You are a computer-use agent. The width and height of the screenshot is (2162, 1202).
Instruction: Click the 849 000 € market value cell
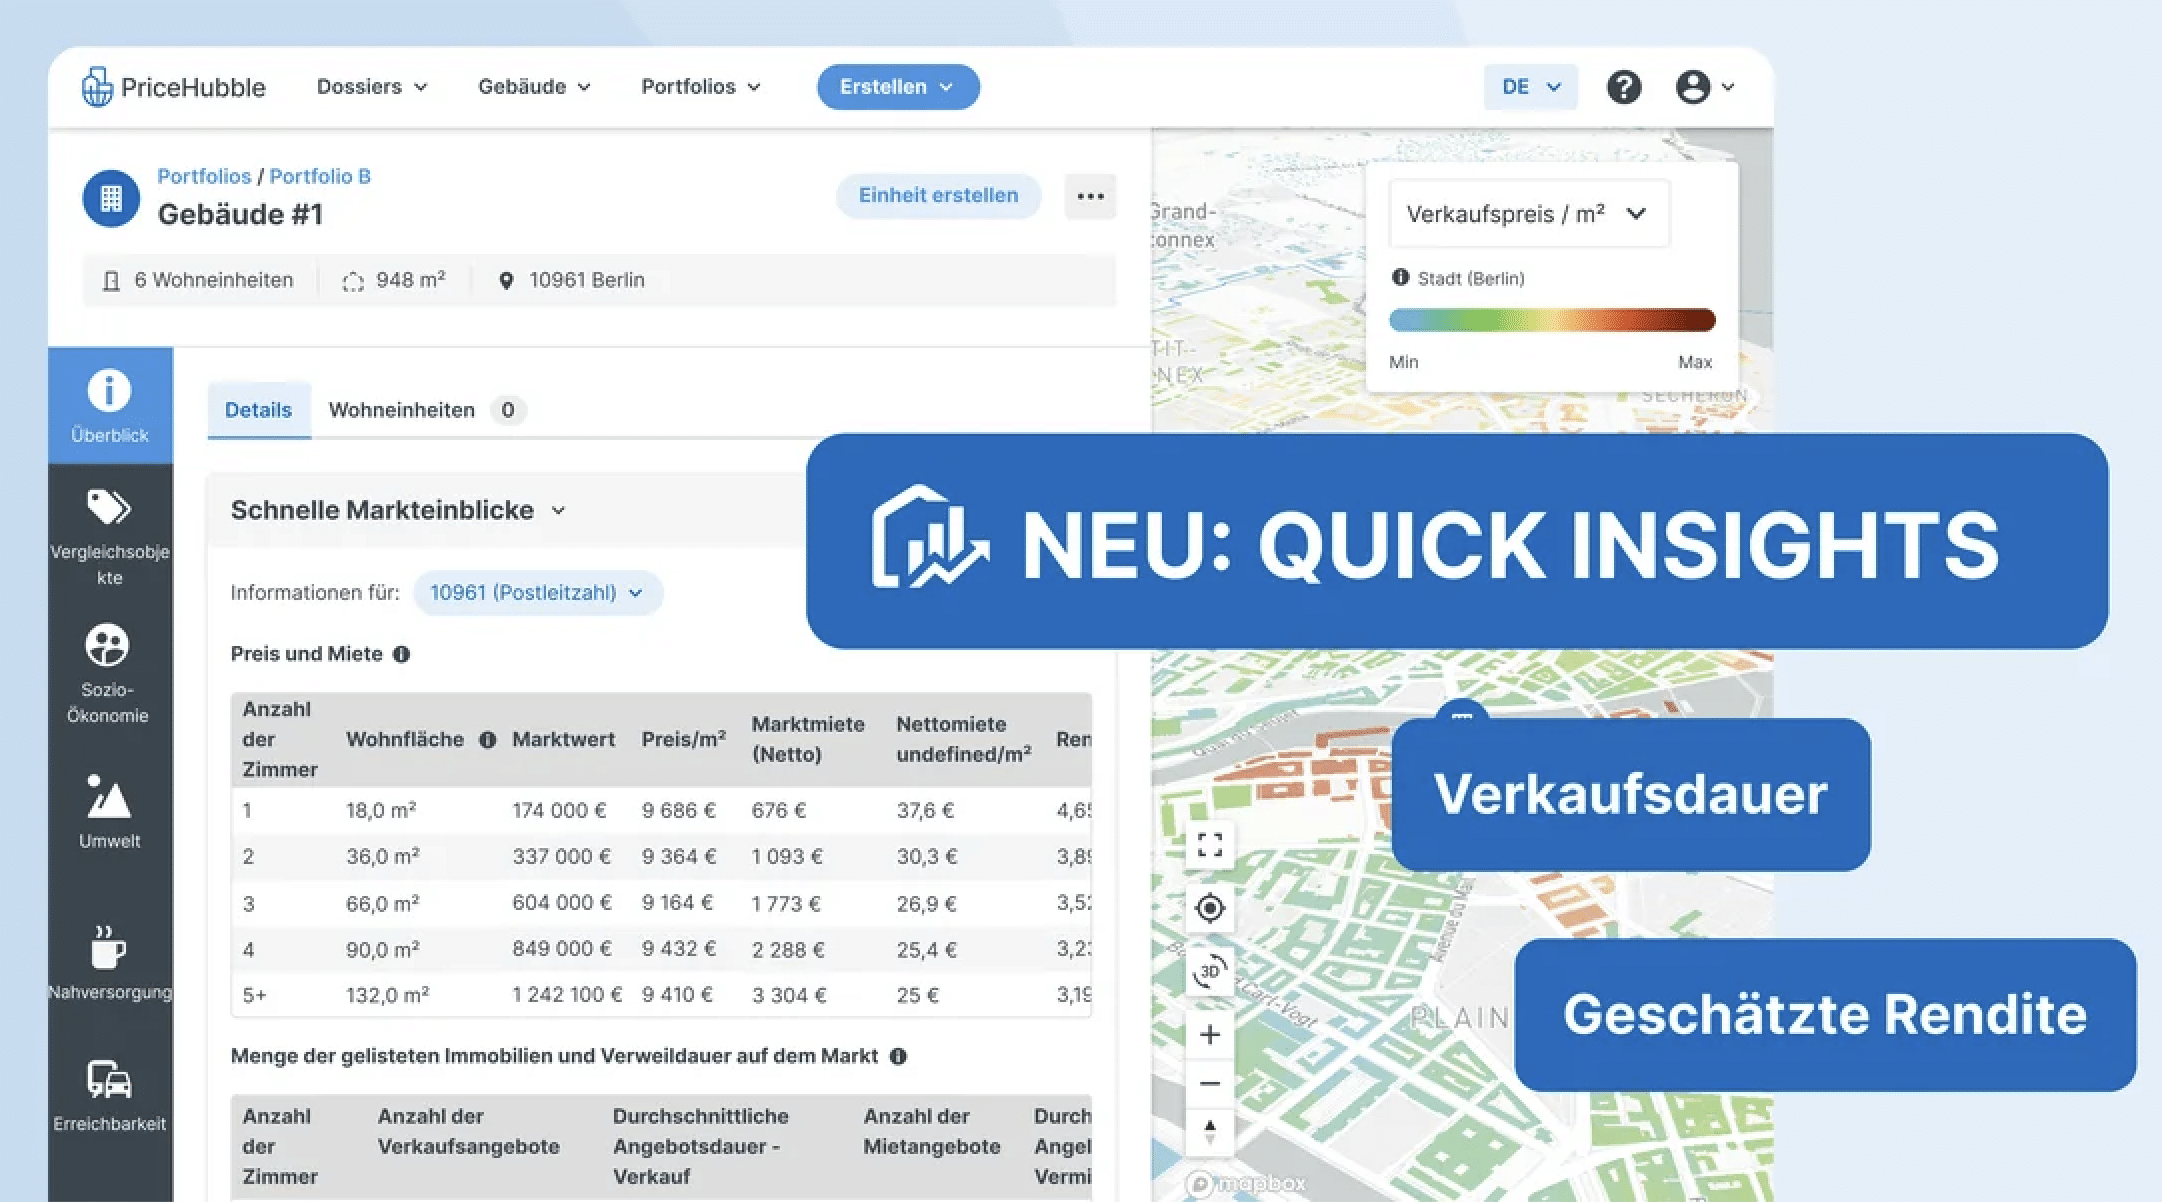point(561,949)
